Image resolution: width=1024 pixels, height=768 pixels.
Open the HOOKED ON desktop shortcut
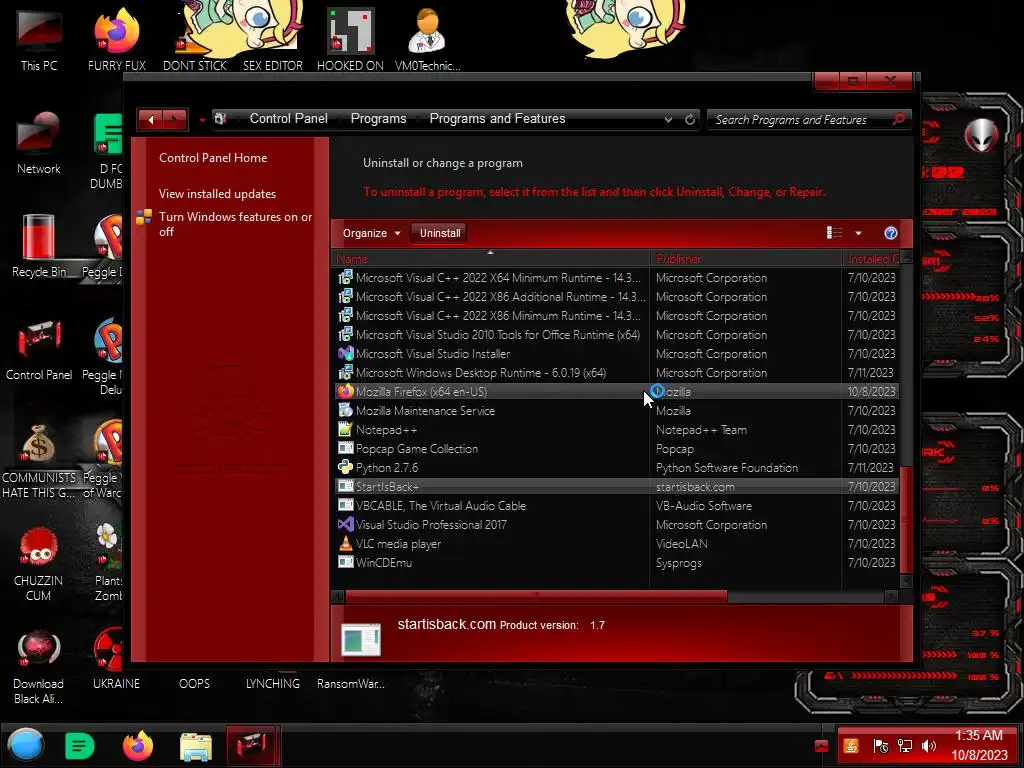pos(350,40)
